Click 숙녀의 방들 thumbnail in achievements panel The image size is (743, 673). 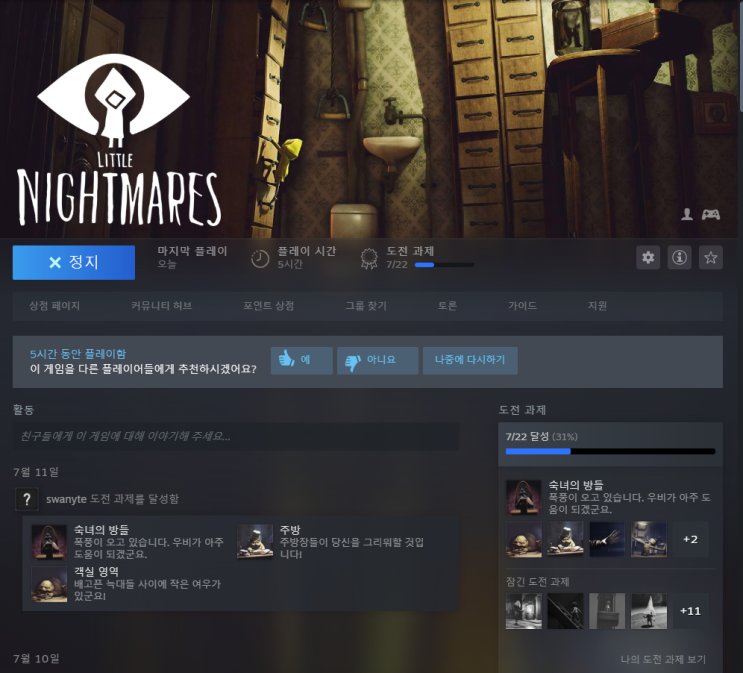click(x=524, y=497)
